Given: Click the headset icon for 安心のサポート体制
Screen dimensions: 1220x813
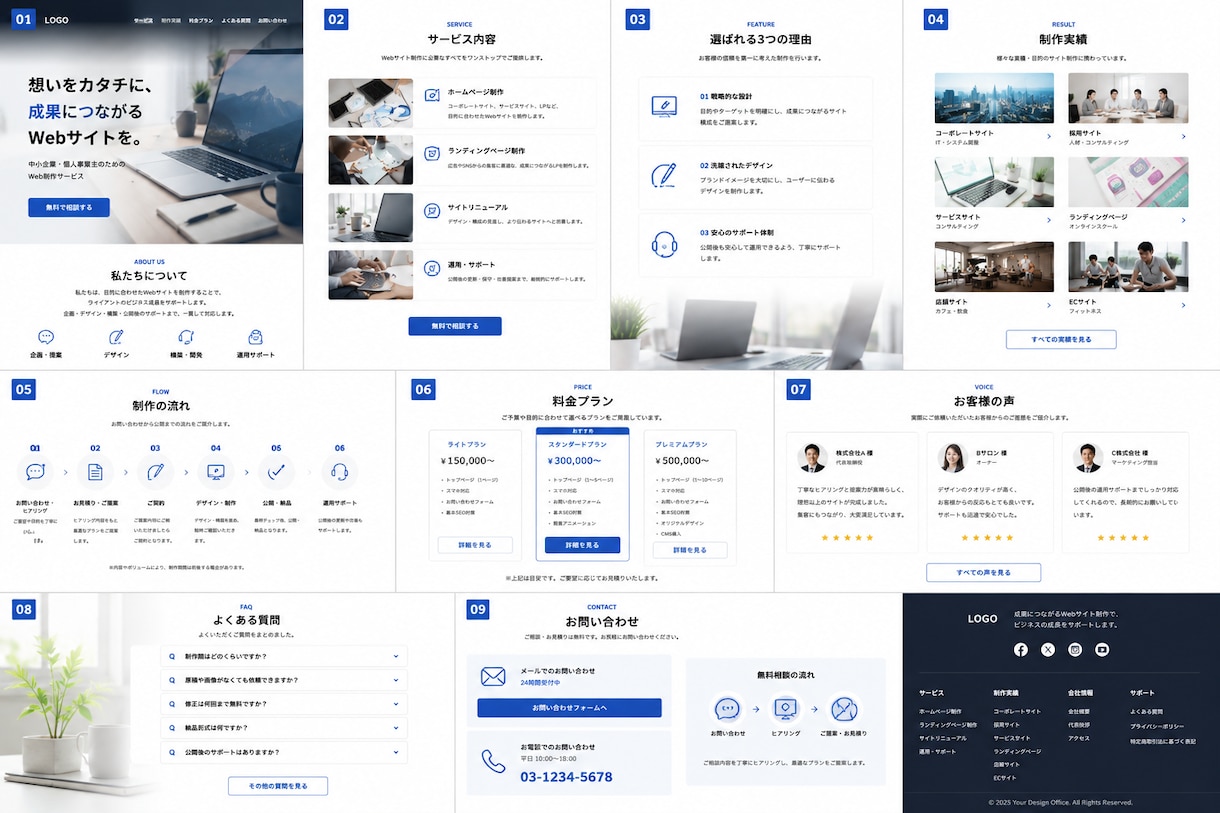Looking at the screenshot, I should [665, 243].
